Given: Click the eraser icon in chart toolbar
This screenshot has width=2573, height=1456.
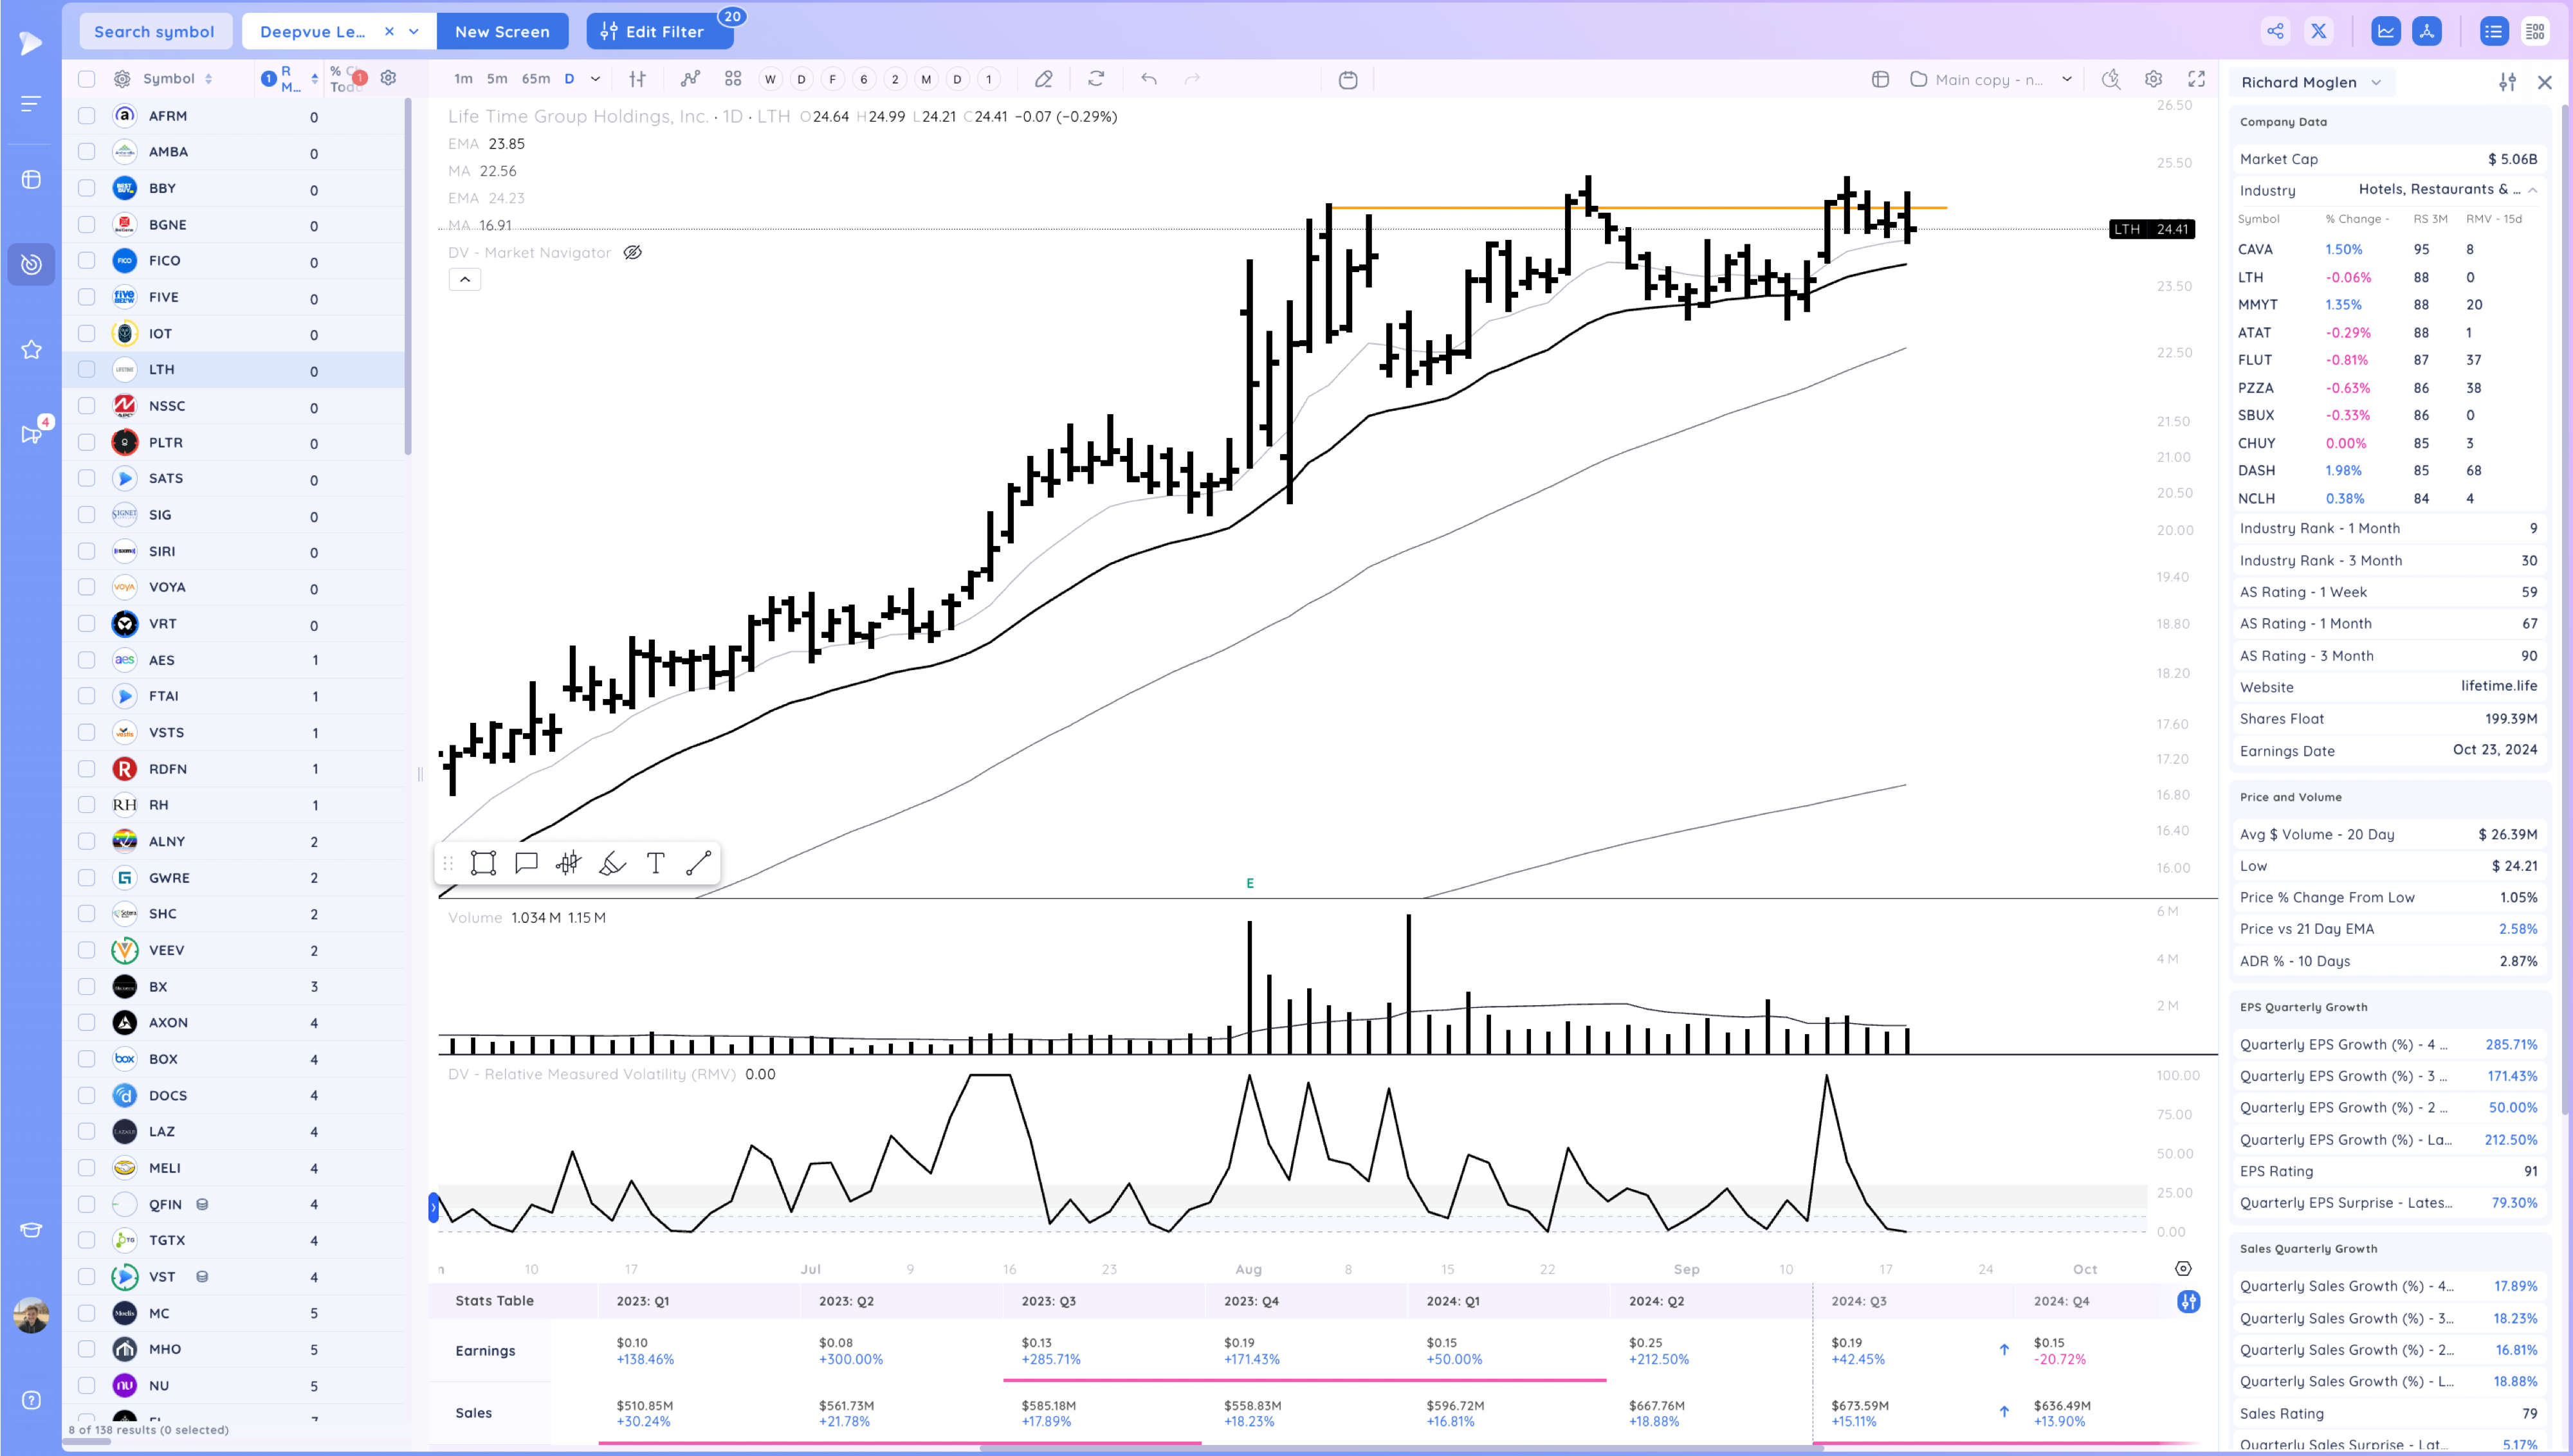Looking at the screenshot, I should [1043, 79].
